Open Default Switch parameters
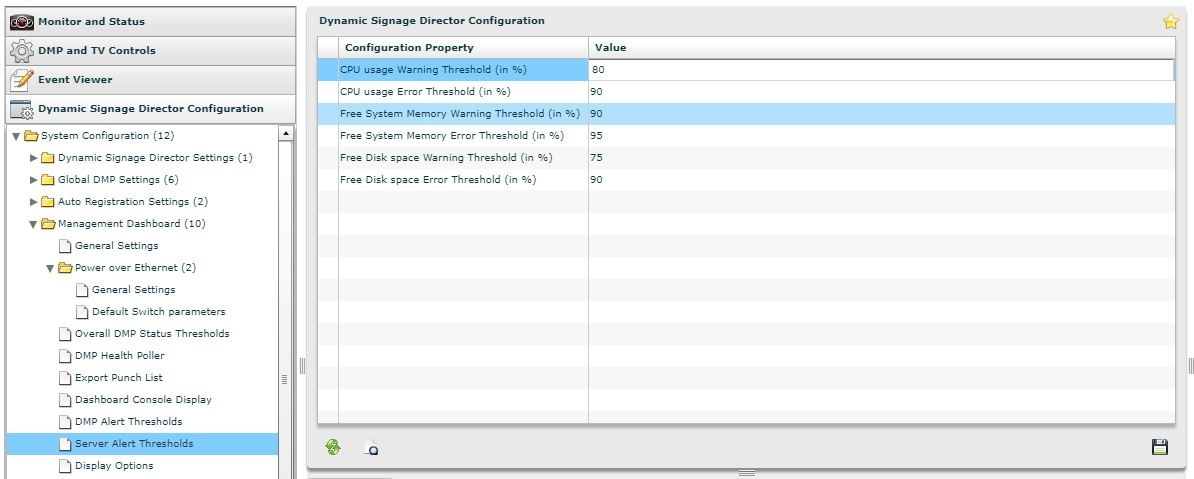The image size is (1194, 479). click(x=158, y=312)
